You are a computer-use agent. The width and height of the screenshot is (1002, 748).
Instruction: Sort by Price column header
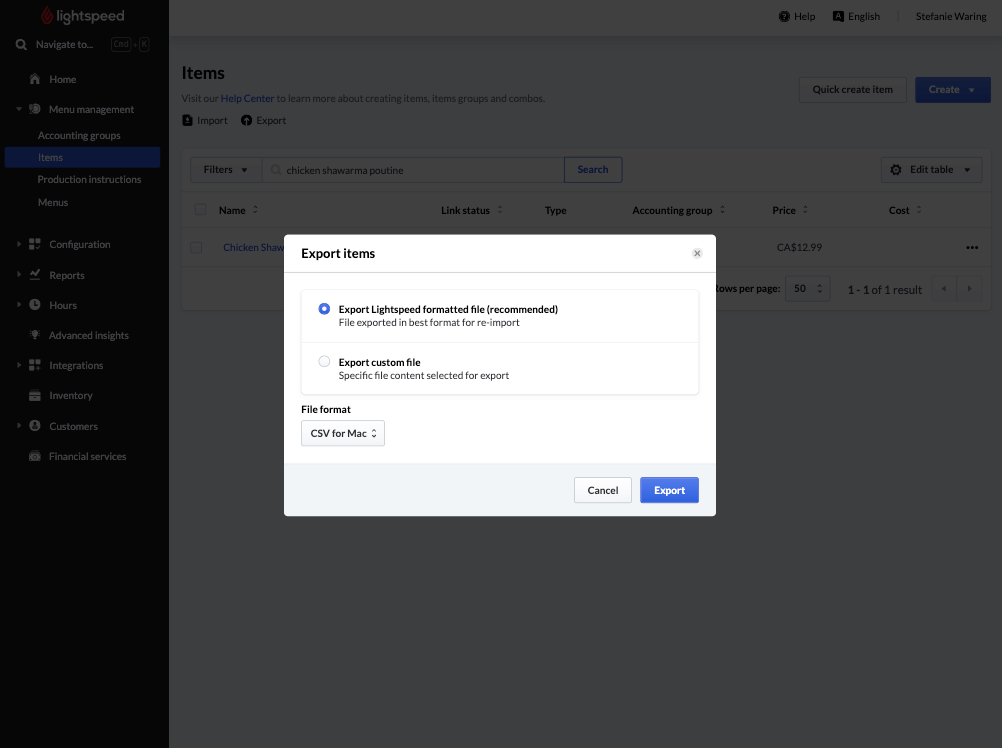point(790,210)
